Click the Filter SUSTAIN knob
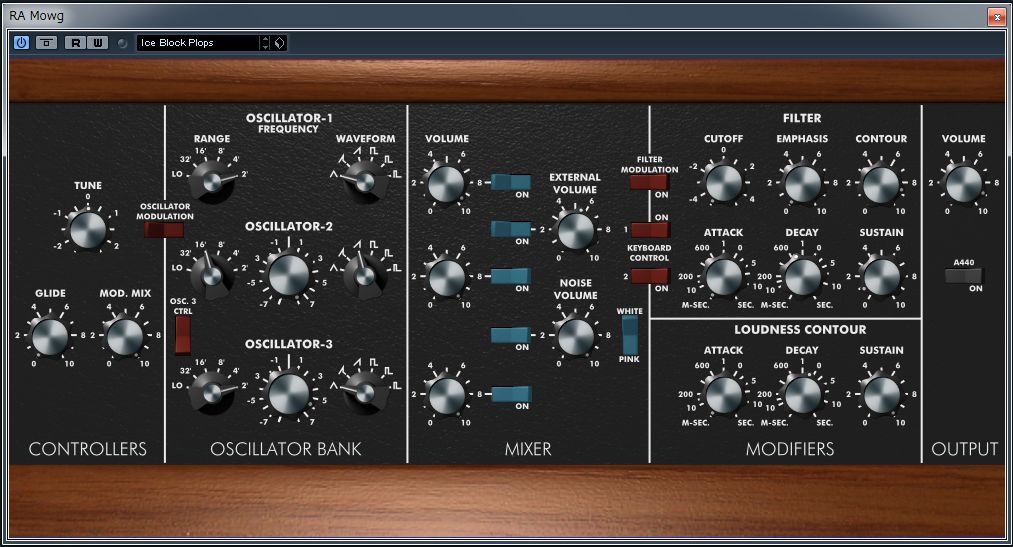 tap(881, 276)
